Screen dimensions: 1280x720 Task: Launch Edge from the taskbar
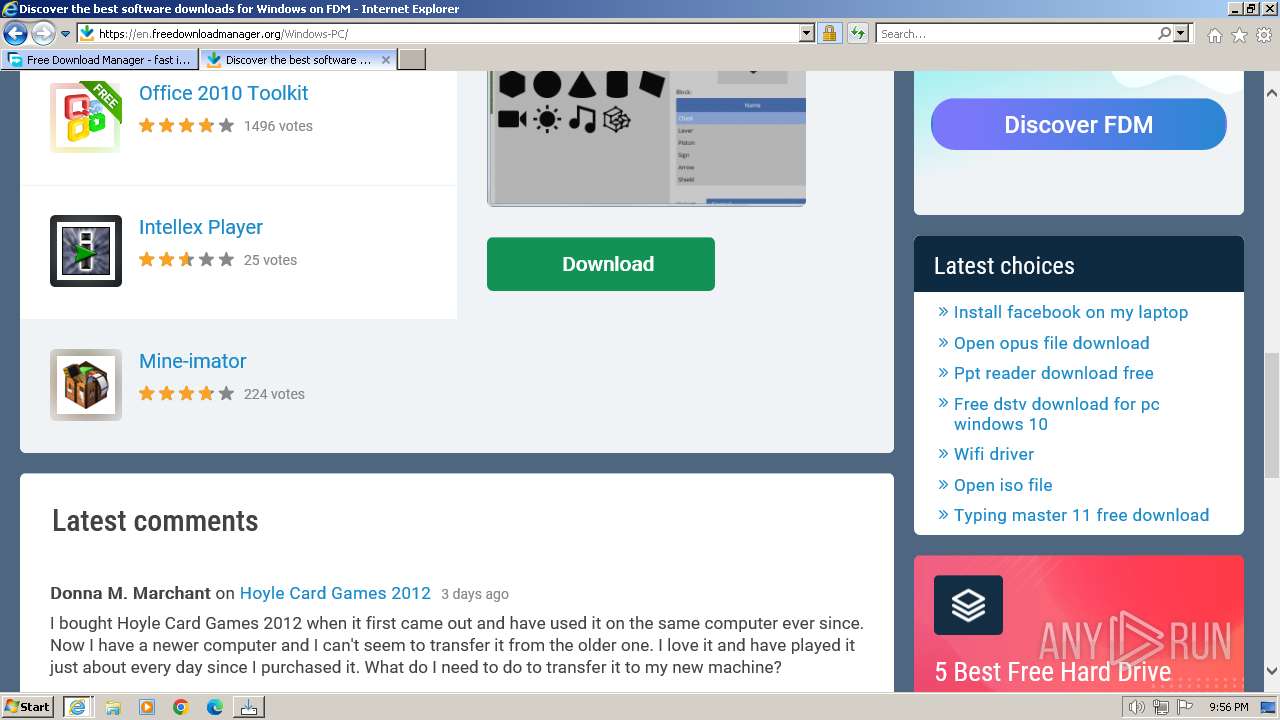pyautogui.click(x=215, y=707)
